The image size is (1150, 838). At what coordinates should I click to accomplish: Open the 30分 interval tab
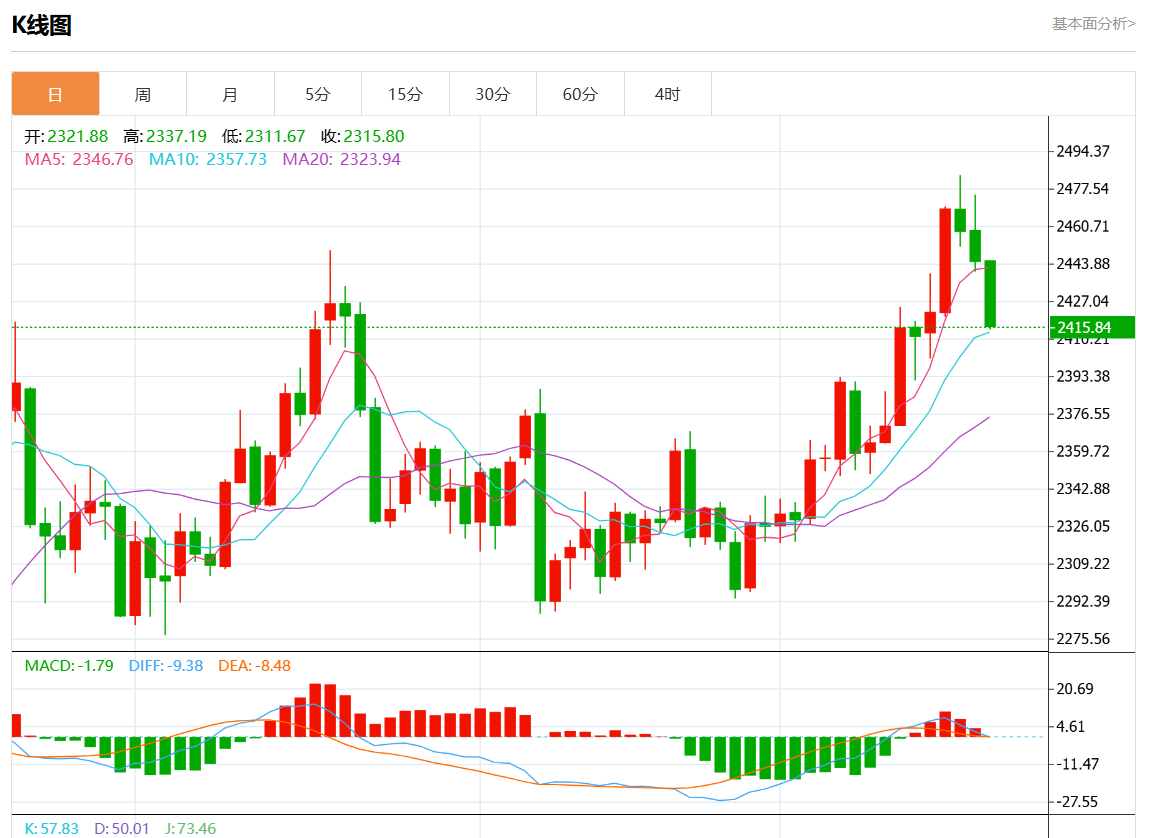coord(493,94)
